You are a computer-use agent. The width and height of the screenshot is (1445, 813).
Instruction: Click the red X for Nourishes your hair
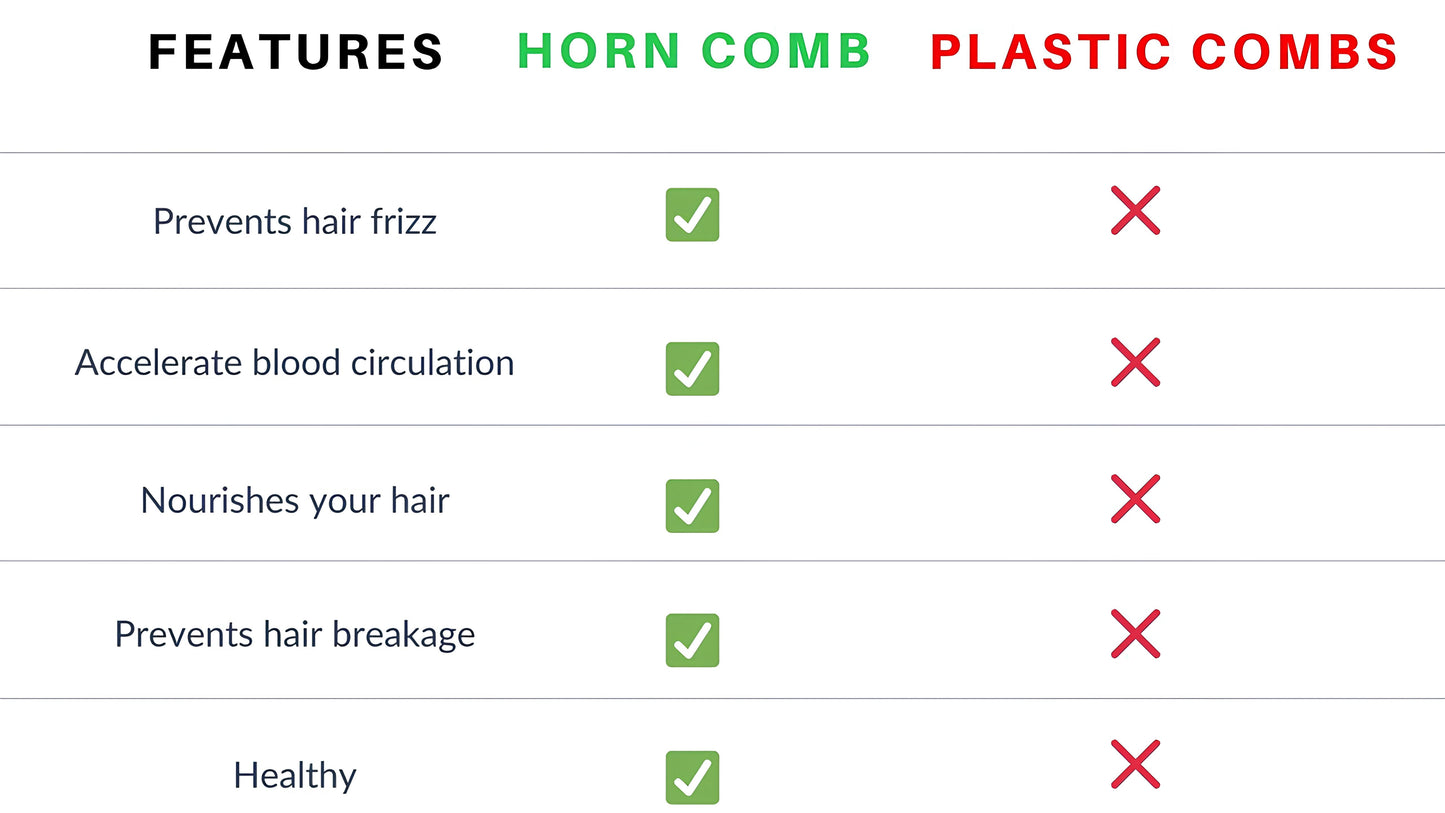click(1135, 499)
